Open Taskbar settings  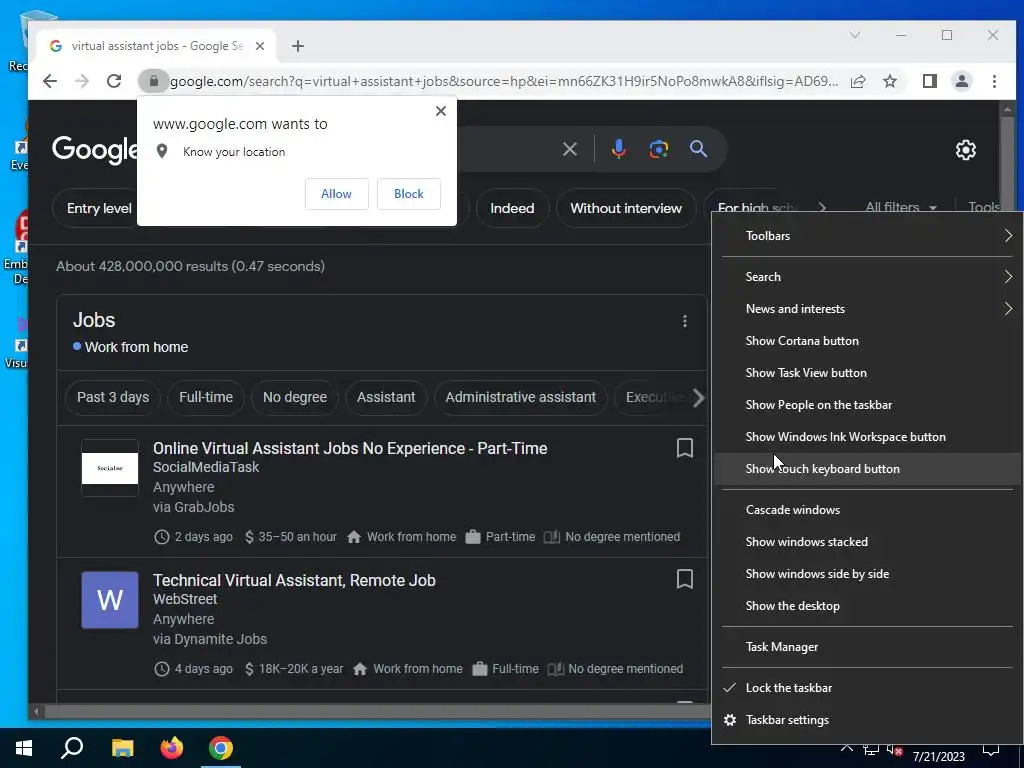pyautogui.click(x=867, y=720)
